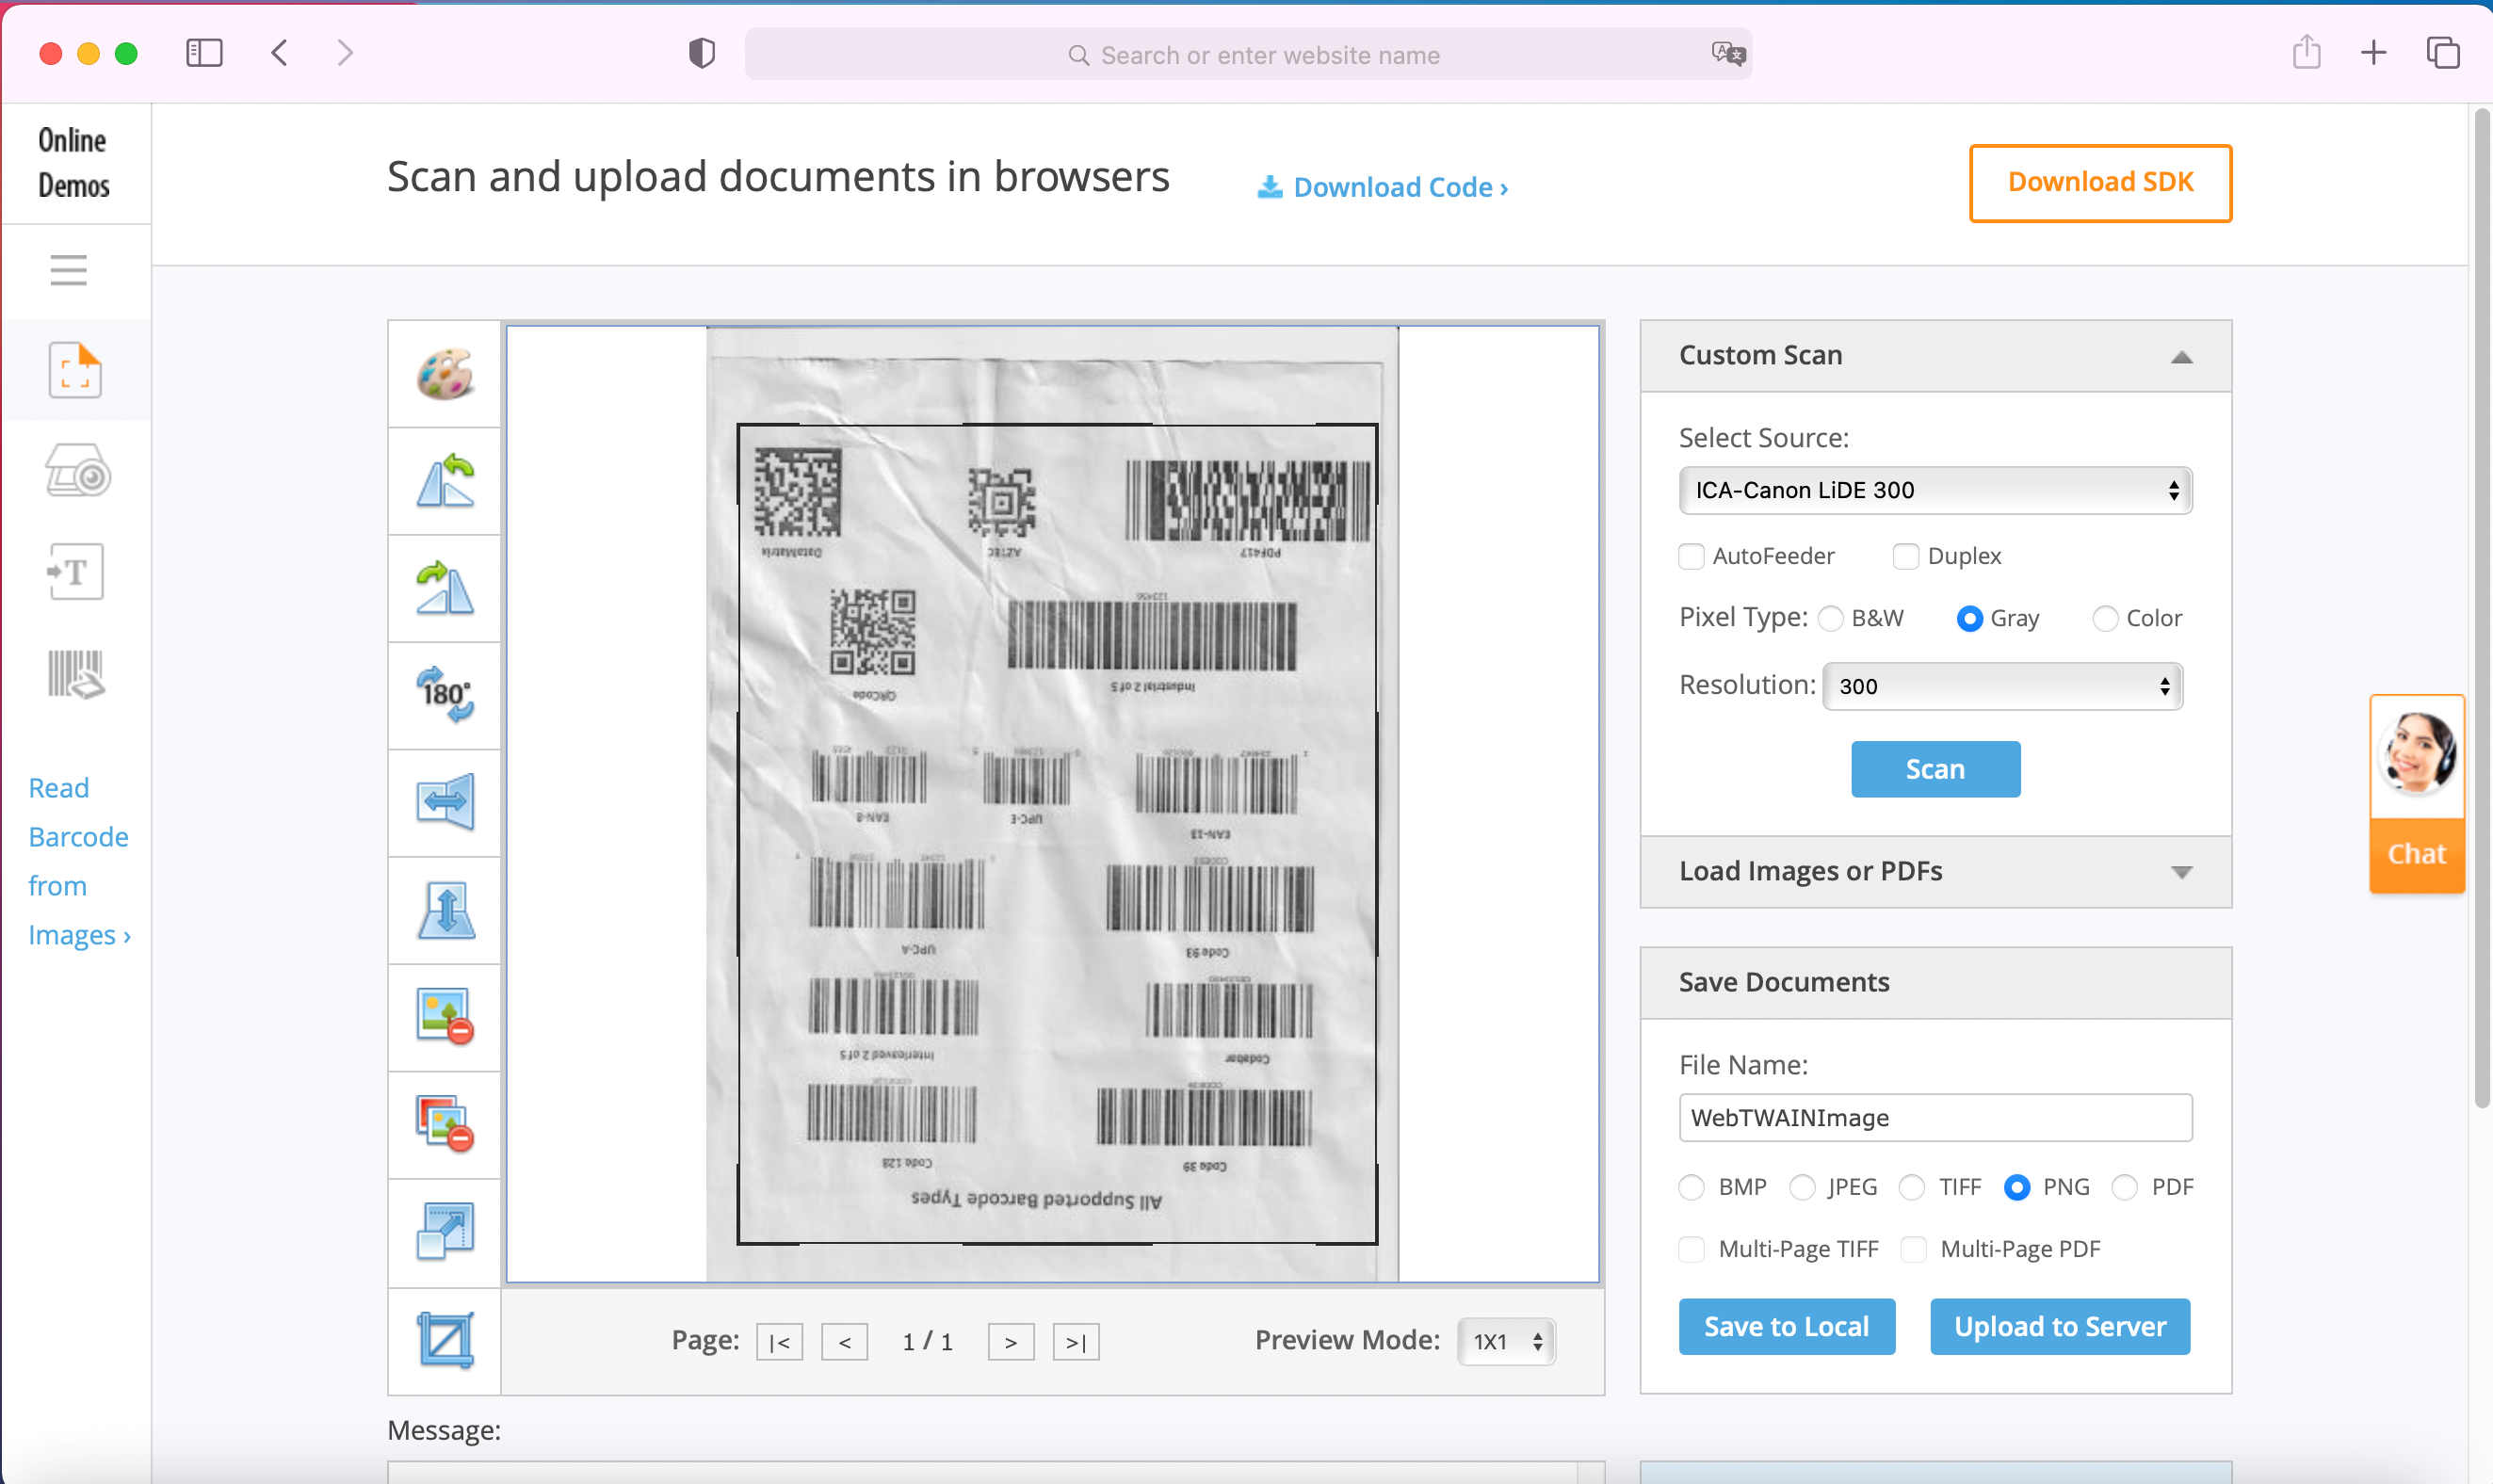The image size is (2493, 1484).
Task: Click the crop tool icon
Action: [445, 1340]
